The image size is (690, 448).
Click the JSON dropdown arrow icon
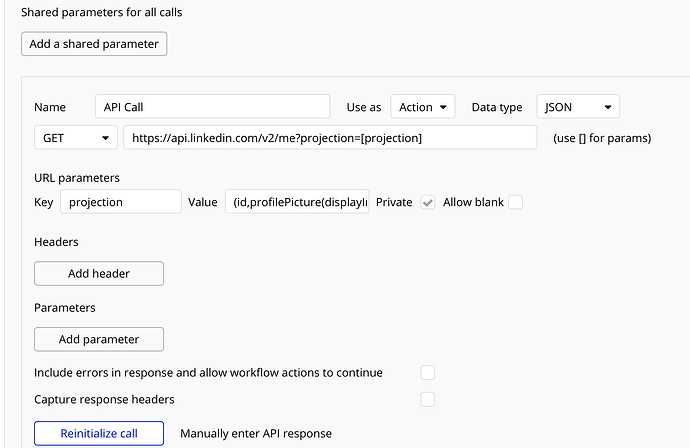606,107
